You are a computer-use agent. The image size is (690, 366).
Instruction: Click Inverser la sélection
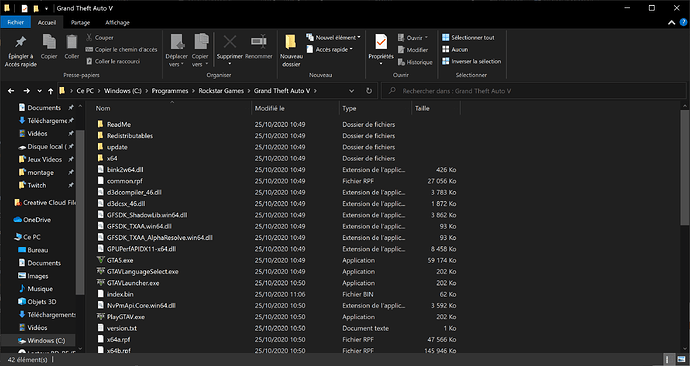[x=471, y=62]
